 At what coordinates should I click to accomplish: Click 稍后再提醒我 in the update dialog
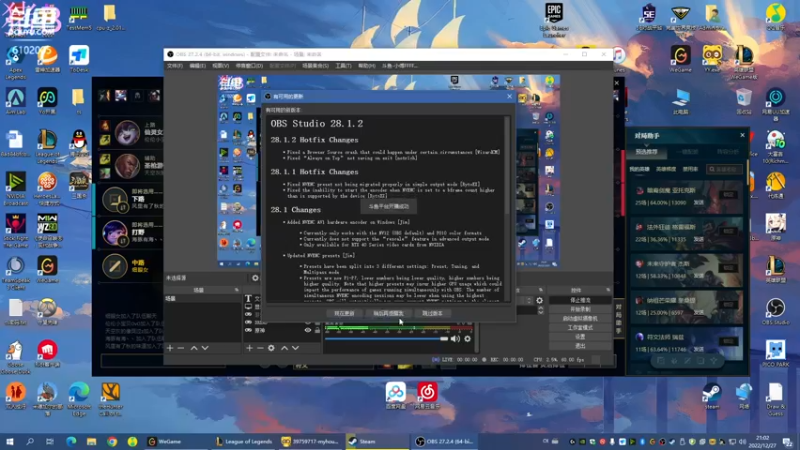pos(388,313)
